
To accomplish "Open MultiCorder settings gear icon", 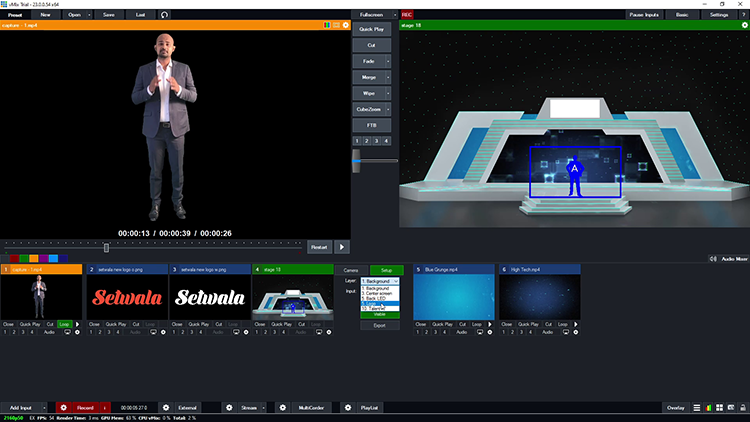I will (x=282, y=408).
